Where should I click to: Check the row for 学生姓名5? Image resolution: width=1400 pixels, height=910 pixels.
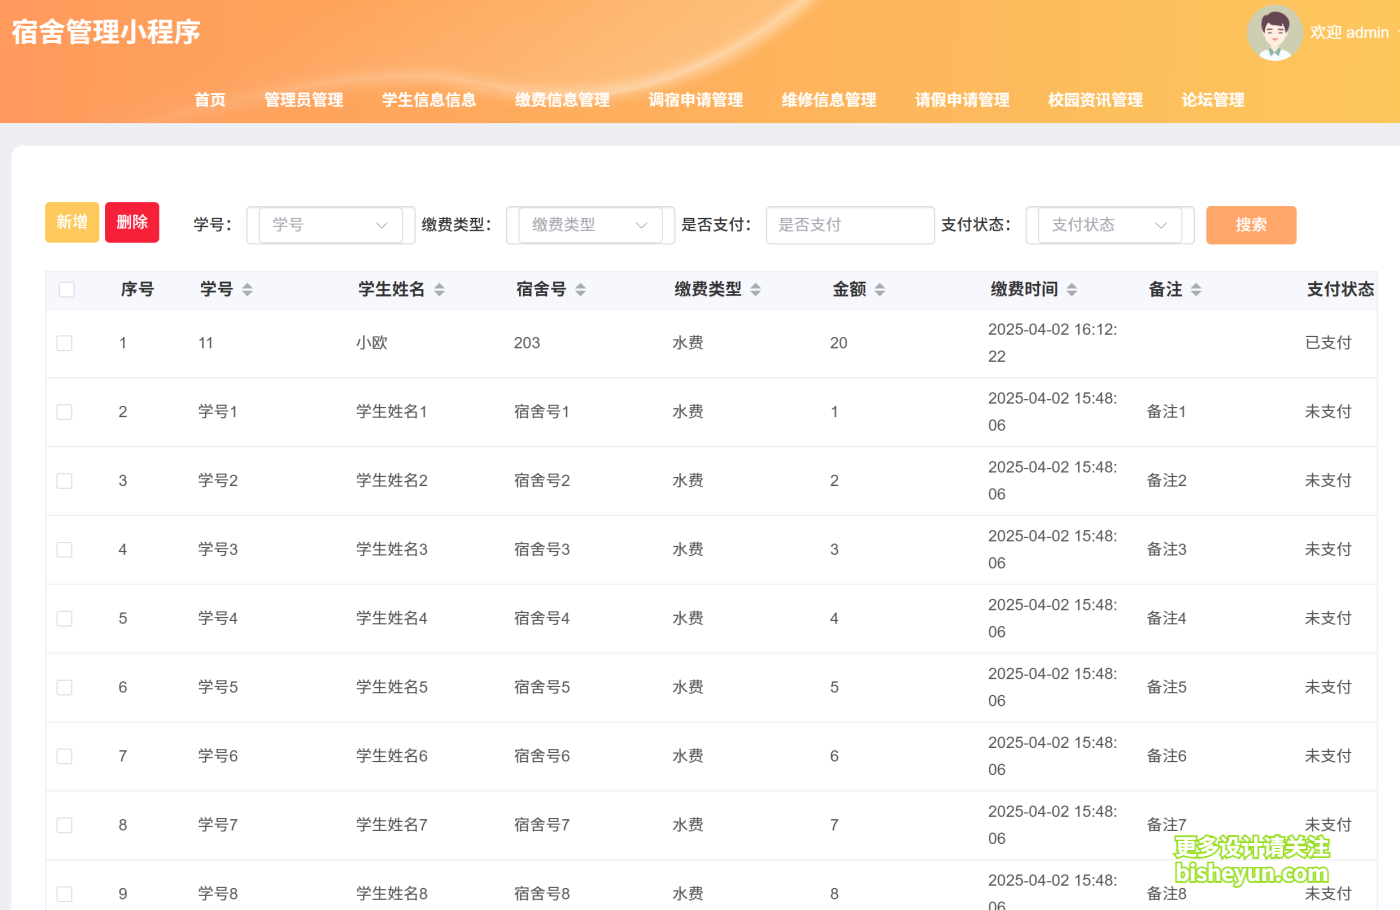65,688
